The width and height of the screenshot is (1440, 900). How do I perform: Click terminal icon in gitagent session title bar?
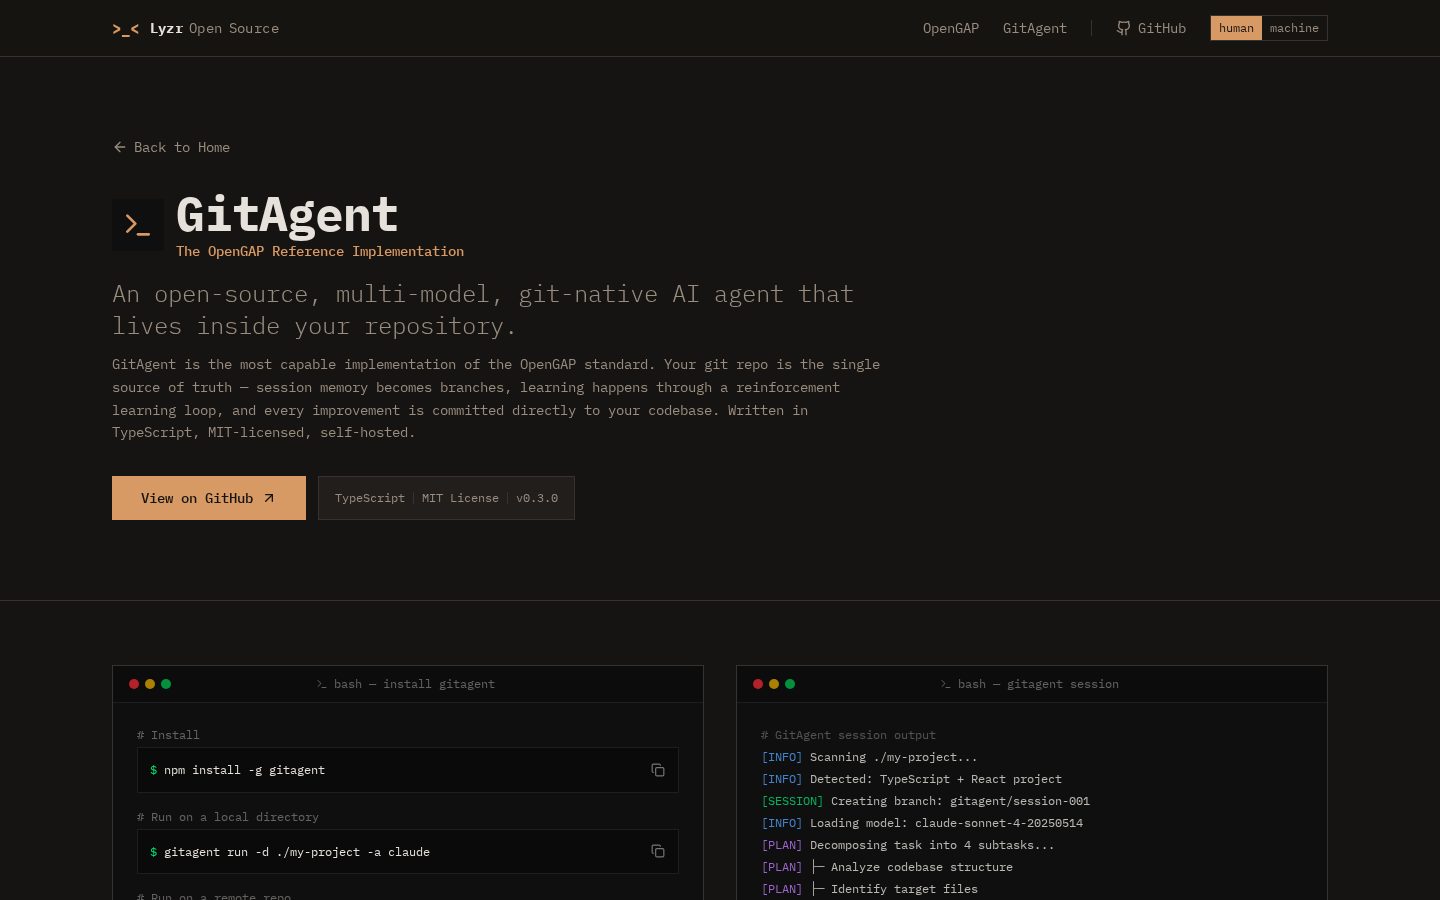(x=945, y=684)
